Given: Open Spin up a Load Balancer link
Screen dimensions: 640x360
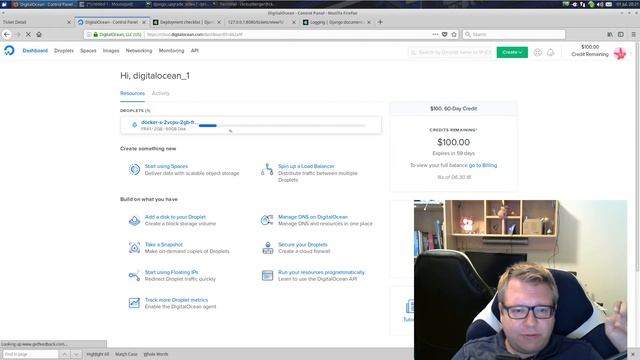Looking at the screenshot, I should click(x=306, y=166).
